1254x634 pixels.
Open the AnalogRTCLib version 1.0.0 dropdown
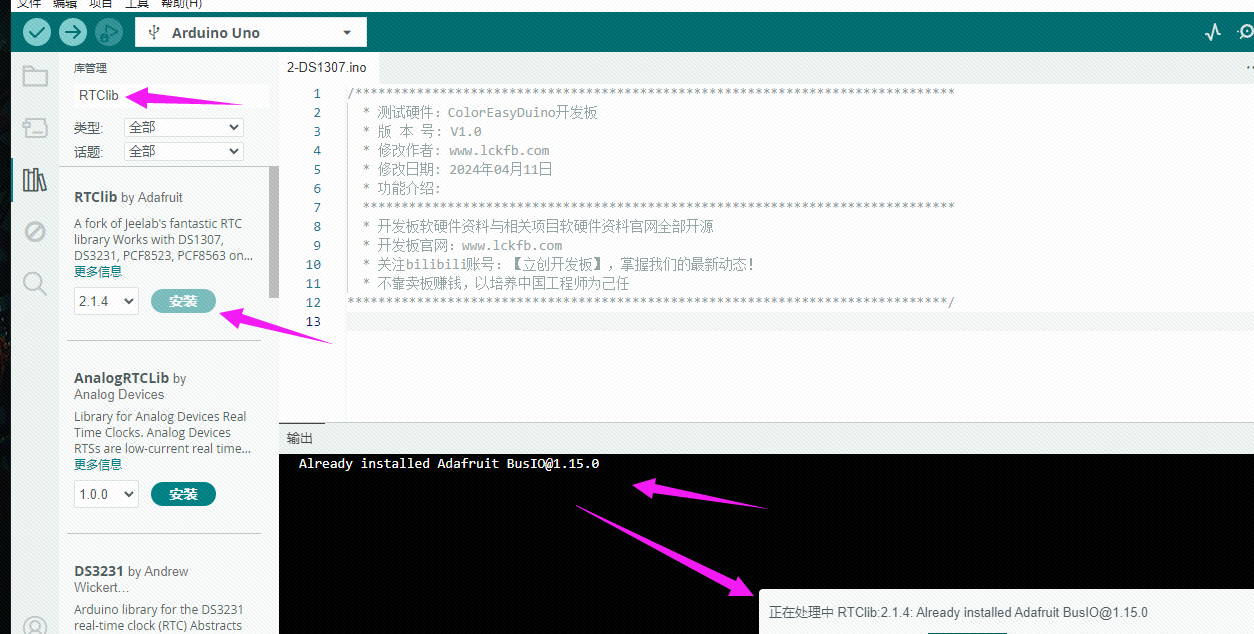[x=106, y=494]
